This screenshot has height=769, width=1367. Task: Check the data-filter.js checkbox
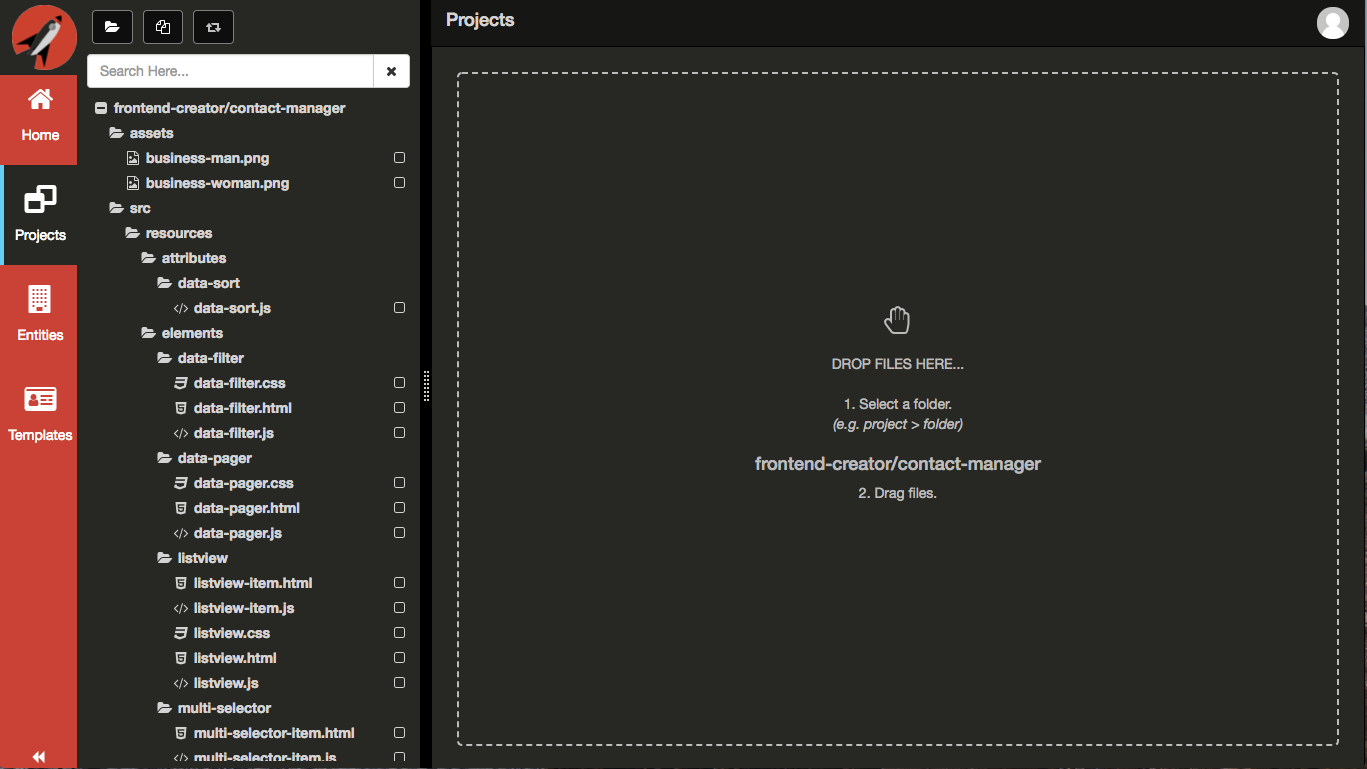pos(399,433)
